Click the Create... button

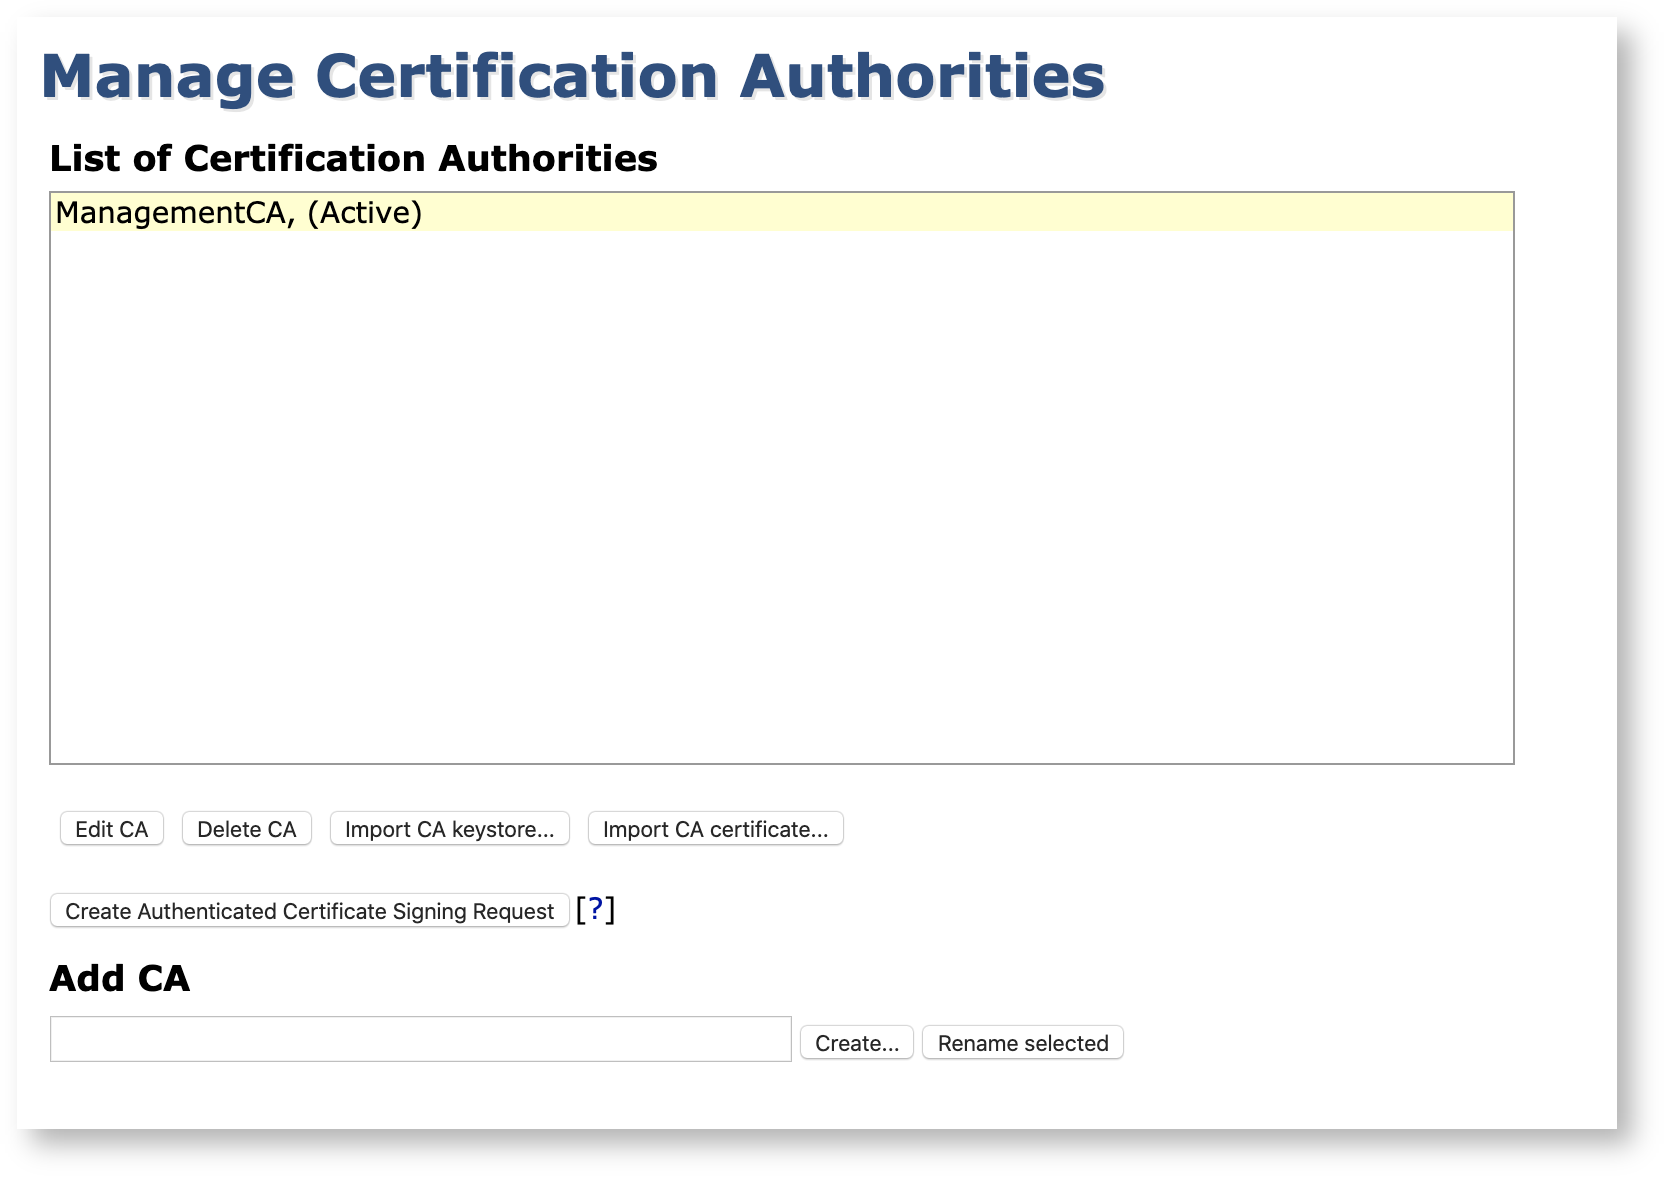click(856, 1043)
